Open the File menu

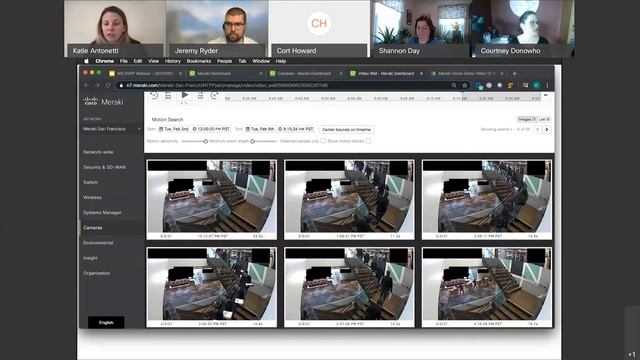tap(124, 61)
